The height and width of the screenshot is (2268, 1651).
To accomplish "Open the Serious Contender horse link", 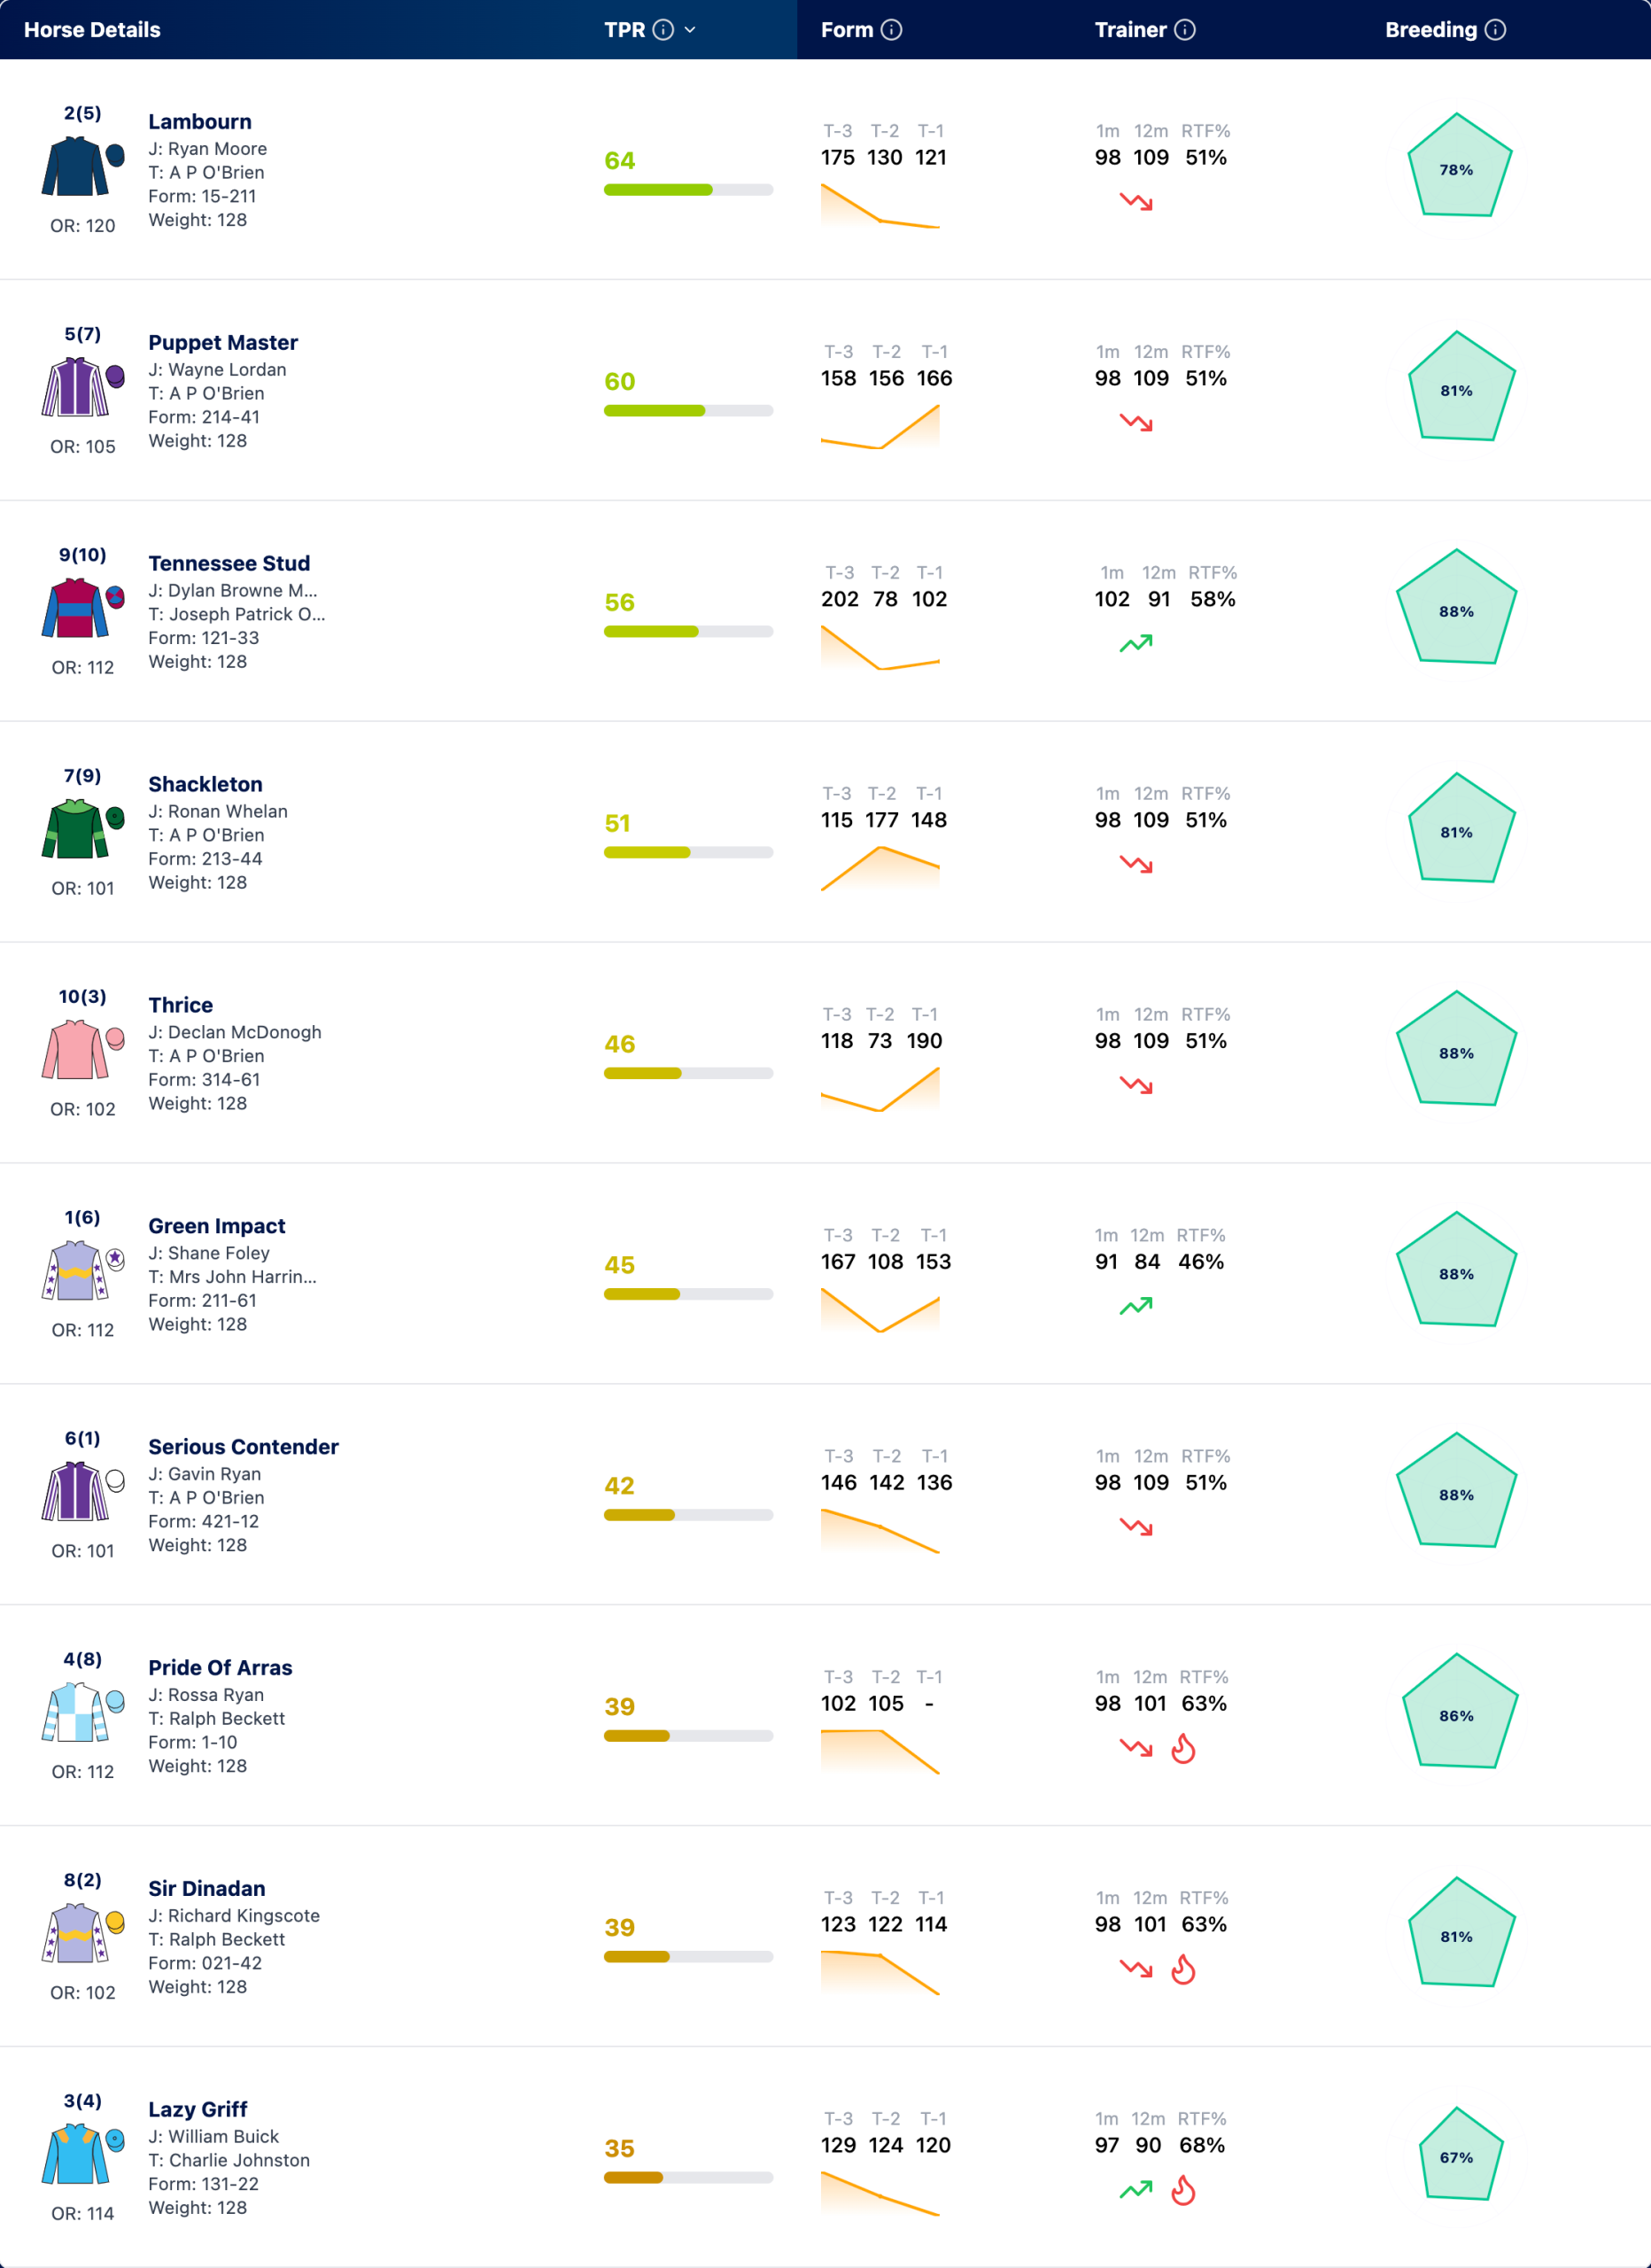I will [x=243, y=1446].
